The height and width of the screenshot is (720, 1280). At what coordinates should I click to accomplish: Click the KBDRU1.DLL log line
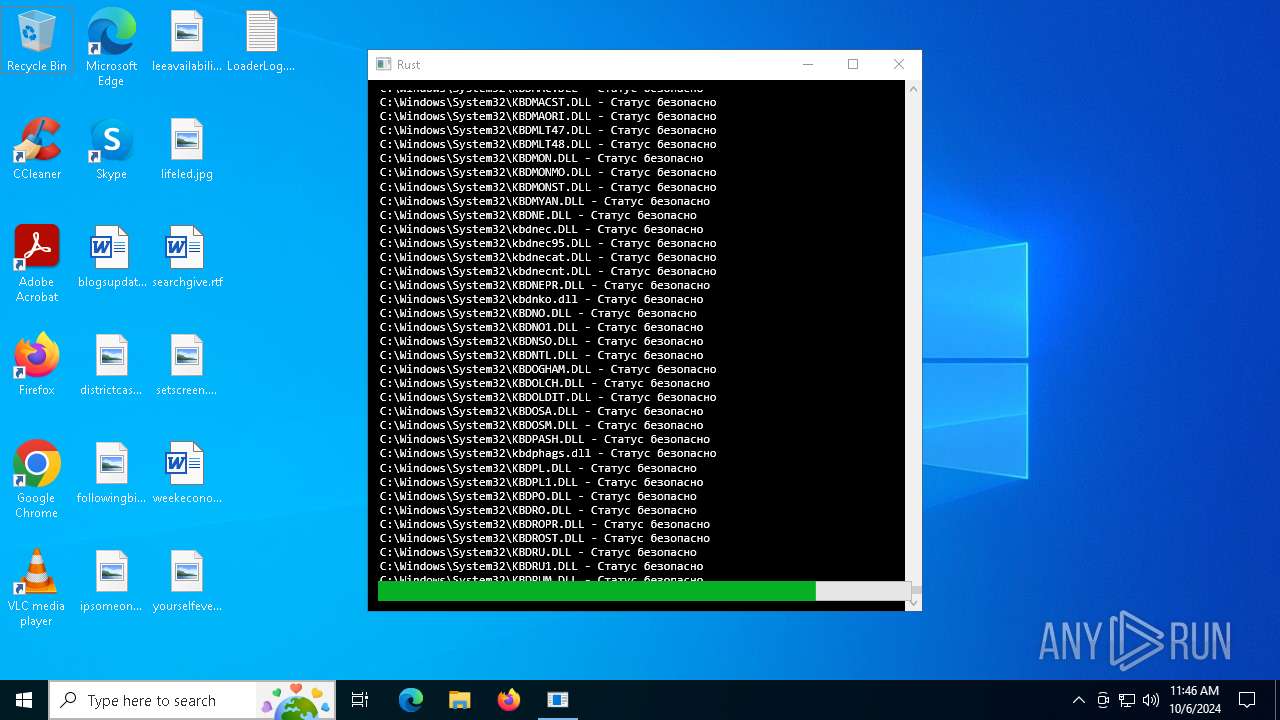[541, 566]
